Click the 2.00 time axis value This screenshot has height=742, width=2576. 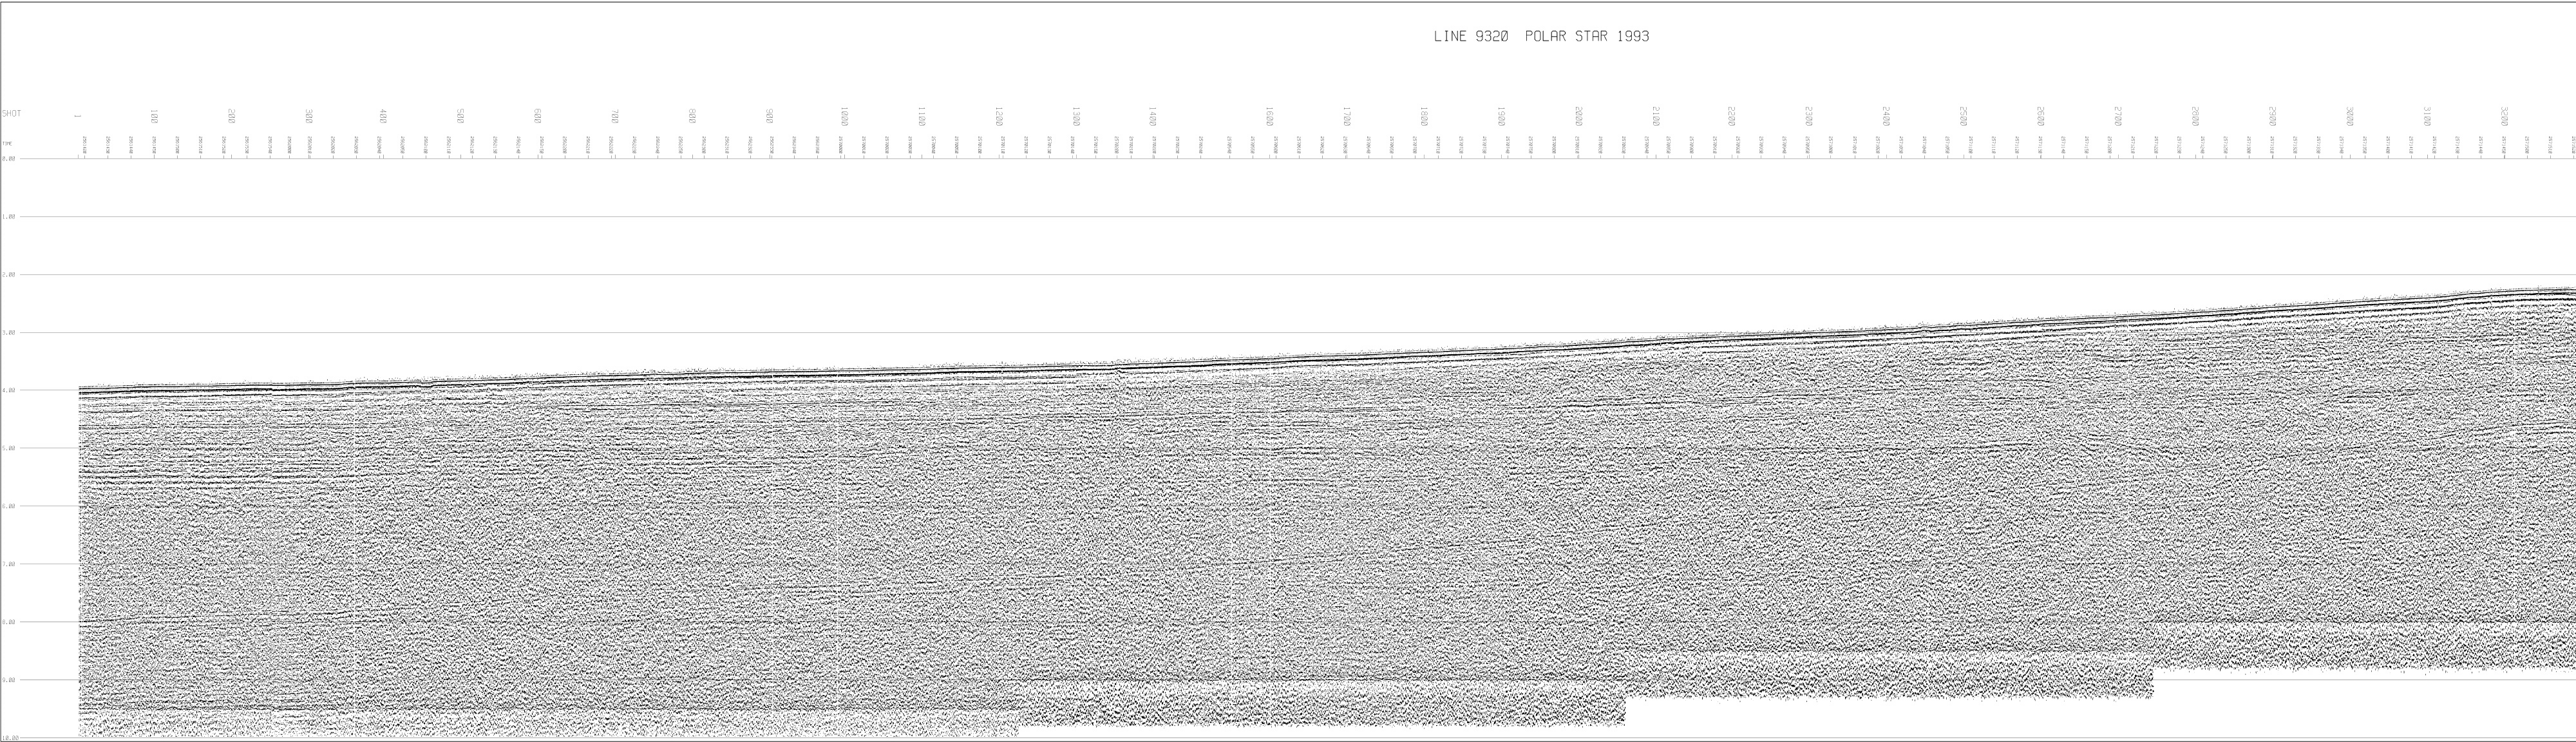pyautogui.click(x=9, y=275)
